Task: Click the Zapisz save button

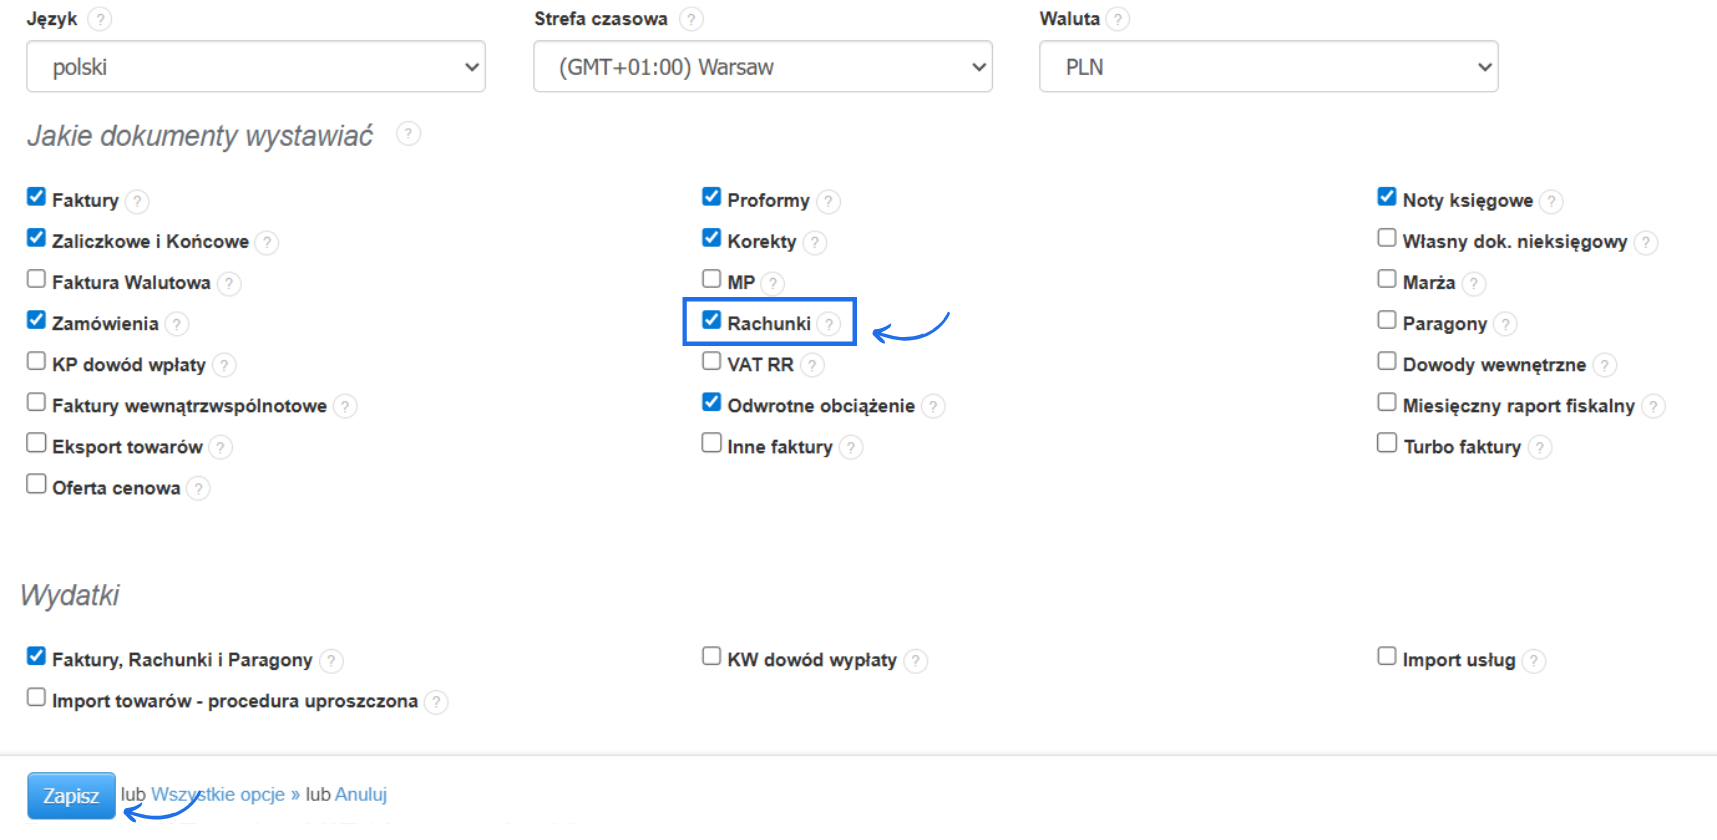Action: coord(71,796)
